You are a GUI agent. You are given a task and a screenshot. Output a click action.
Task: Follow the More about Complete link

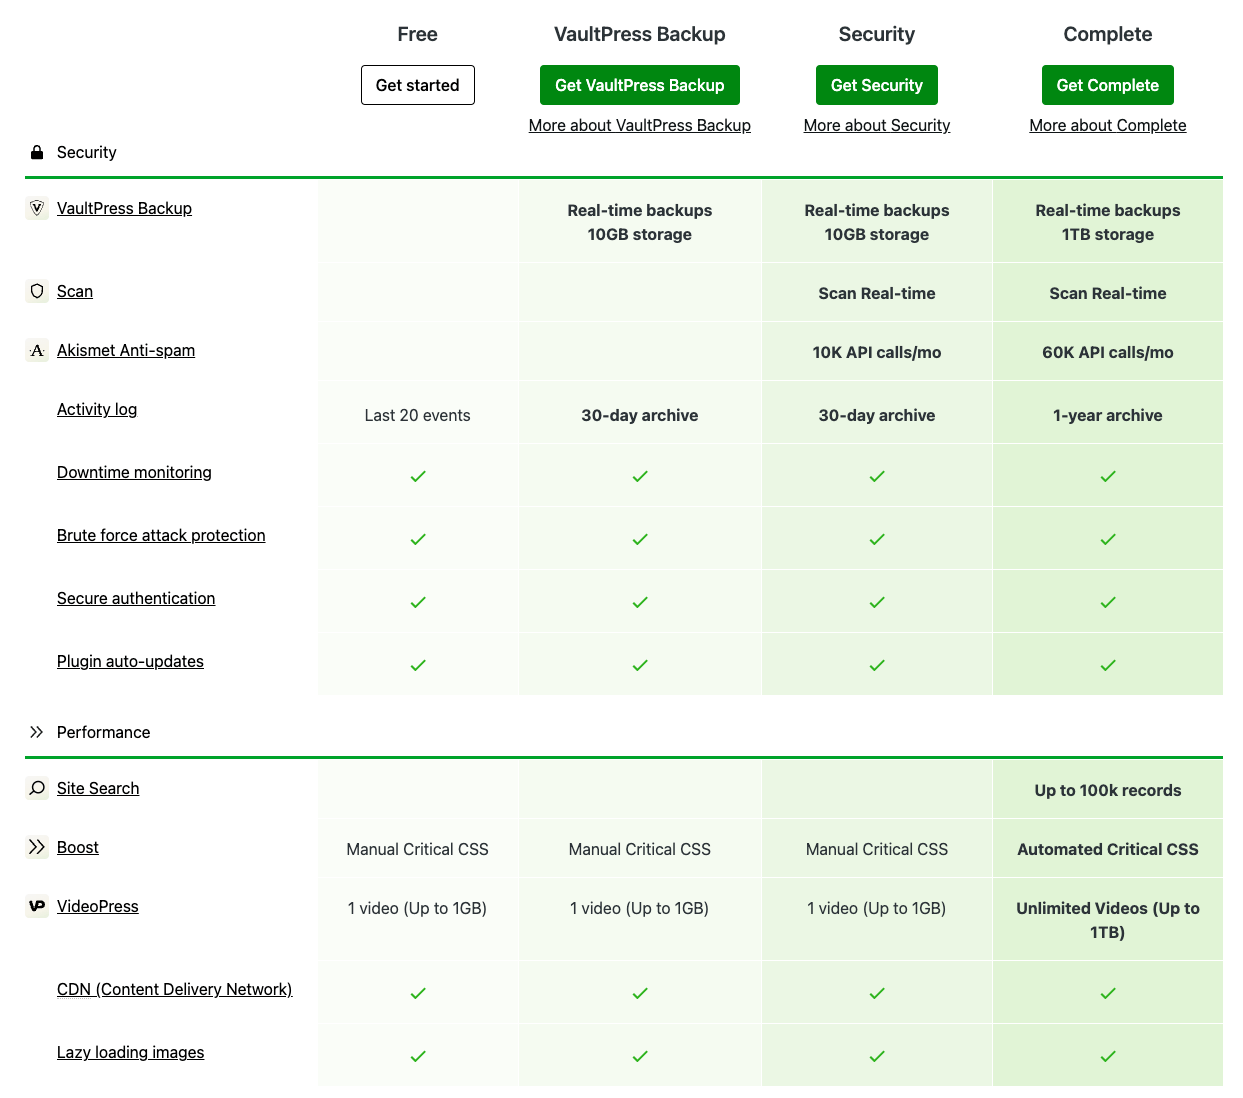[1107, 125]
